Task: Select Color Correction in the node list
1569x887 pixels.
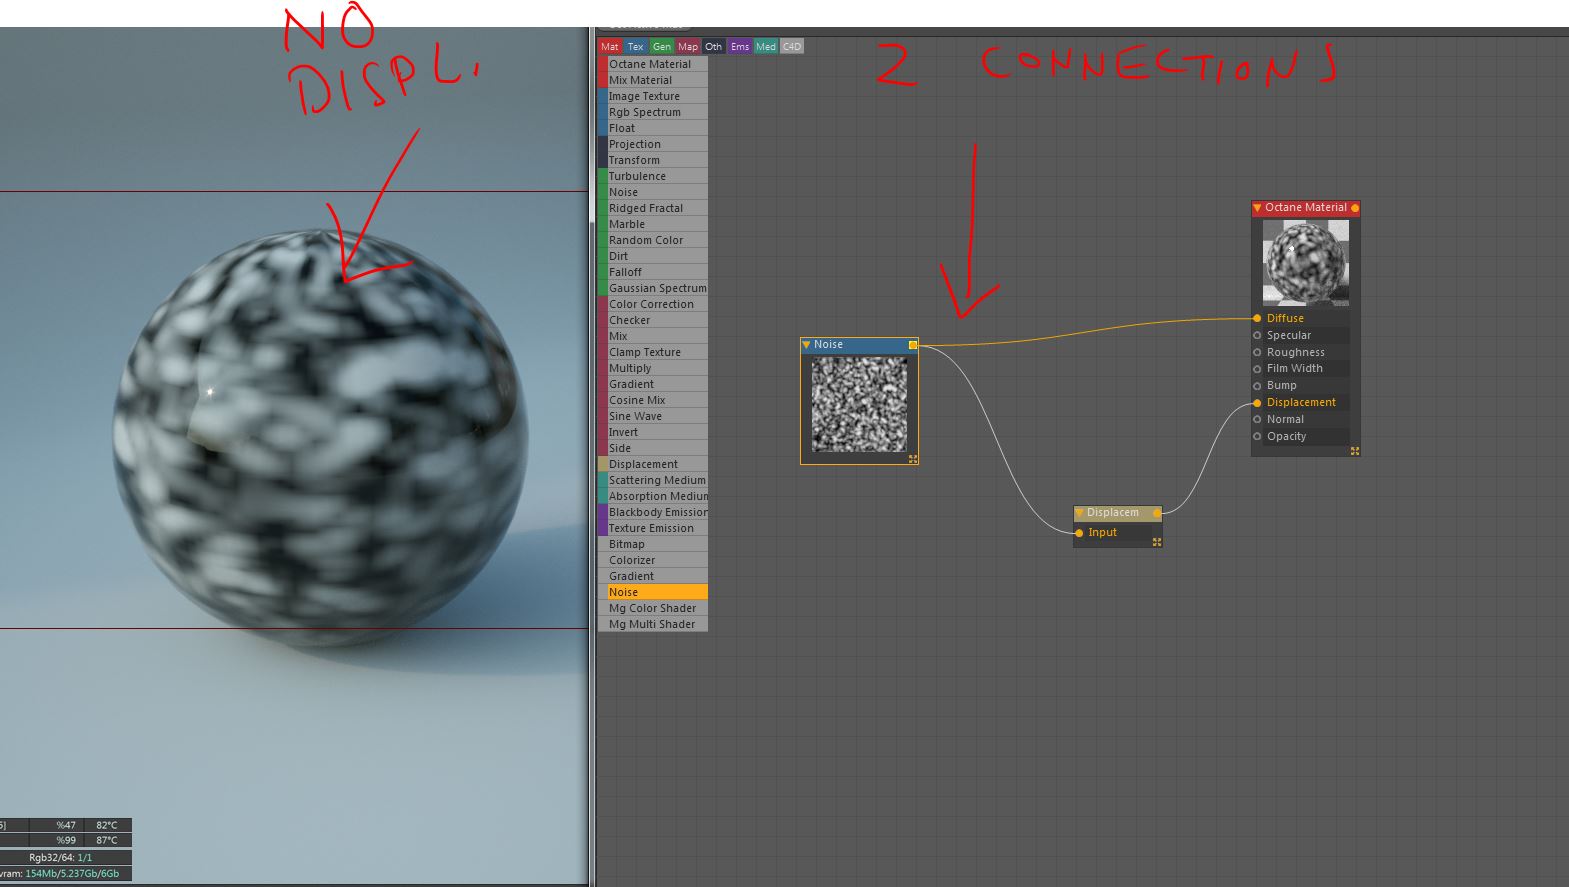Action: coord(653,304)
